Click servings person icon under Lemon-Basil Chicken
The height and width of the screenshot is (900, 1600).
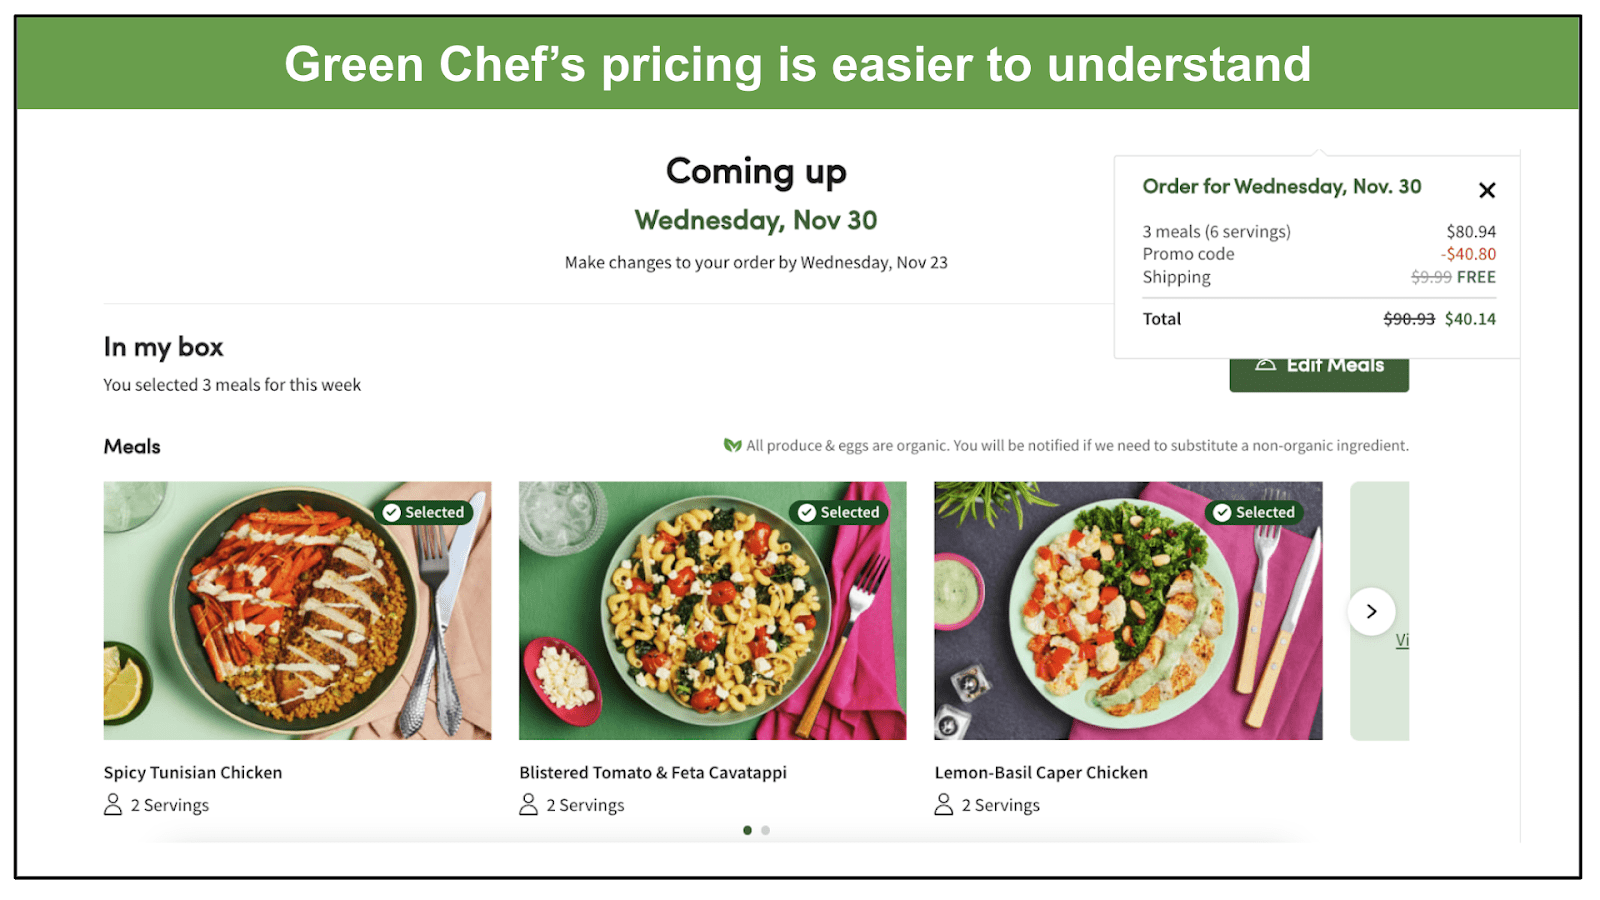(943, 805)
